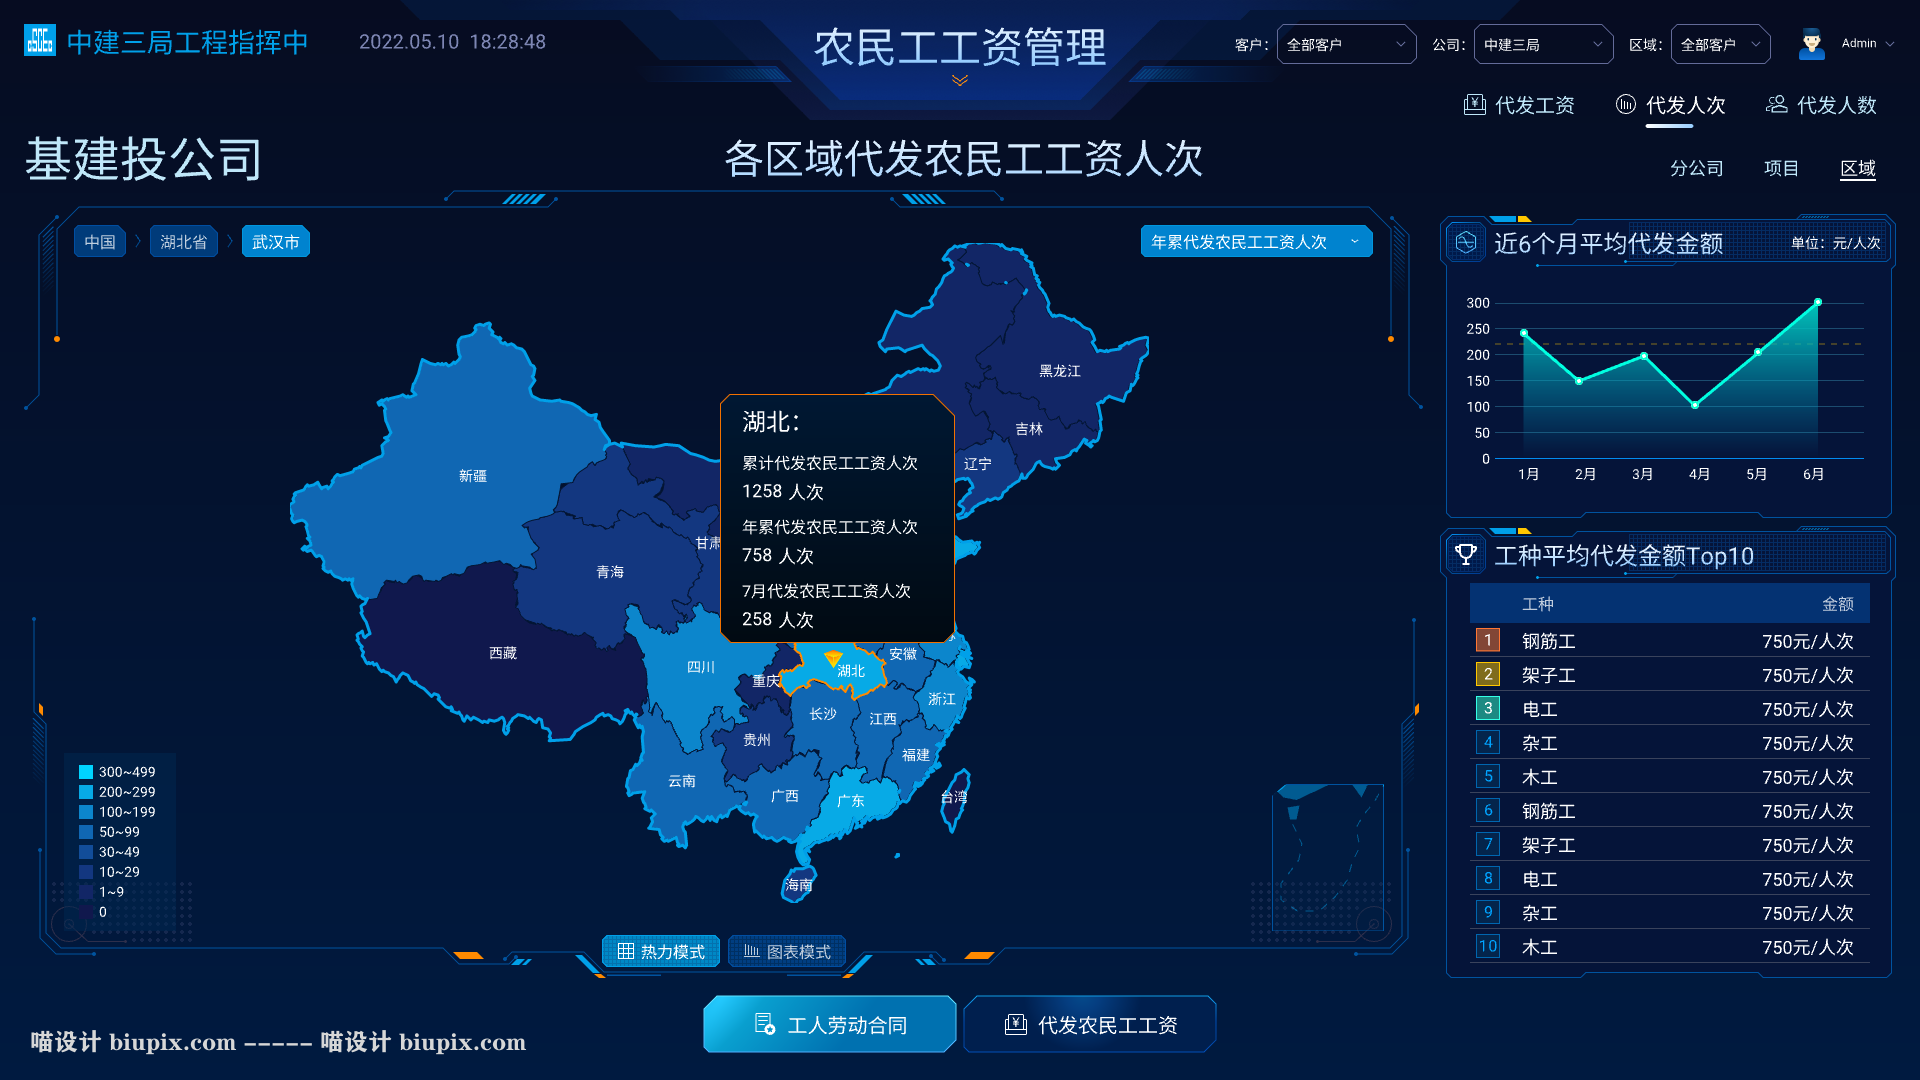Click the company logo icon at top left
1920x1080 pixels.
click(40, 41)
